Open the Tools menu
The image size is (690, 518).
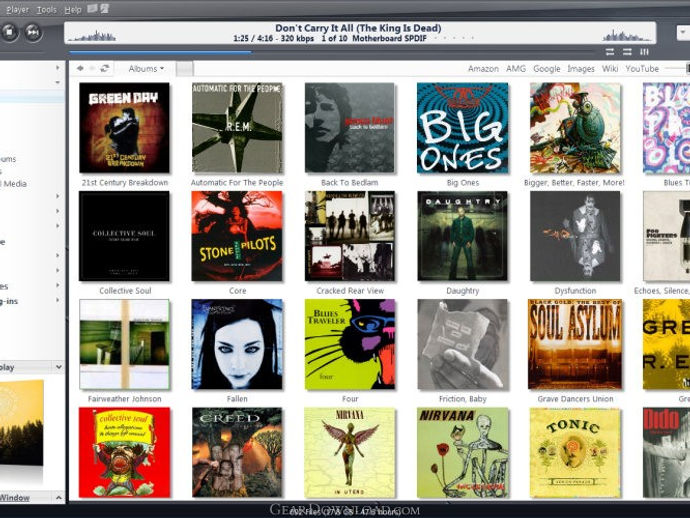[x=47, y=9]
